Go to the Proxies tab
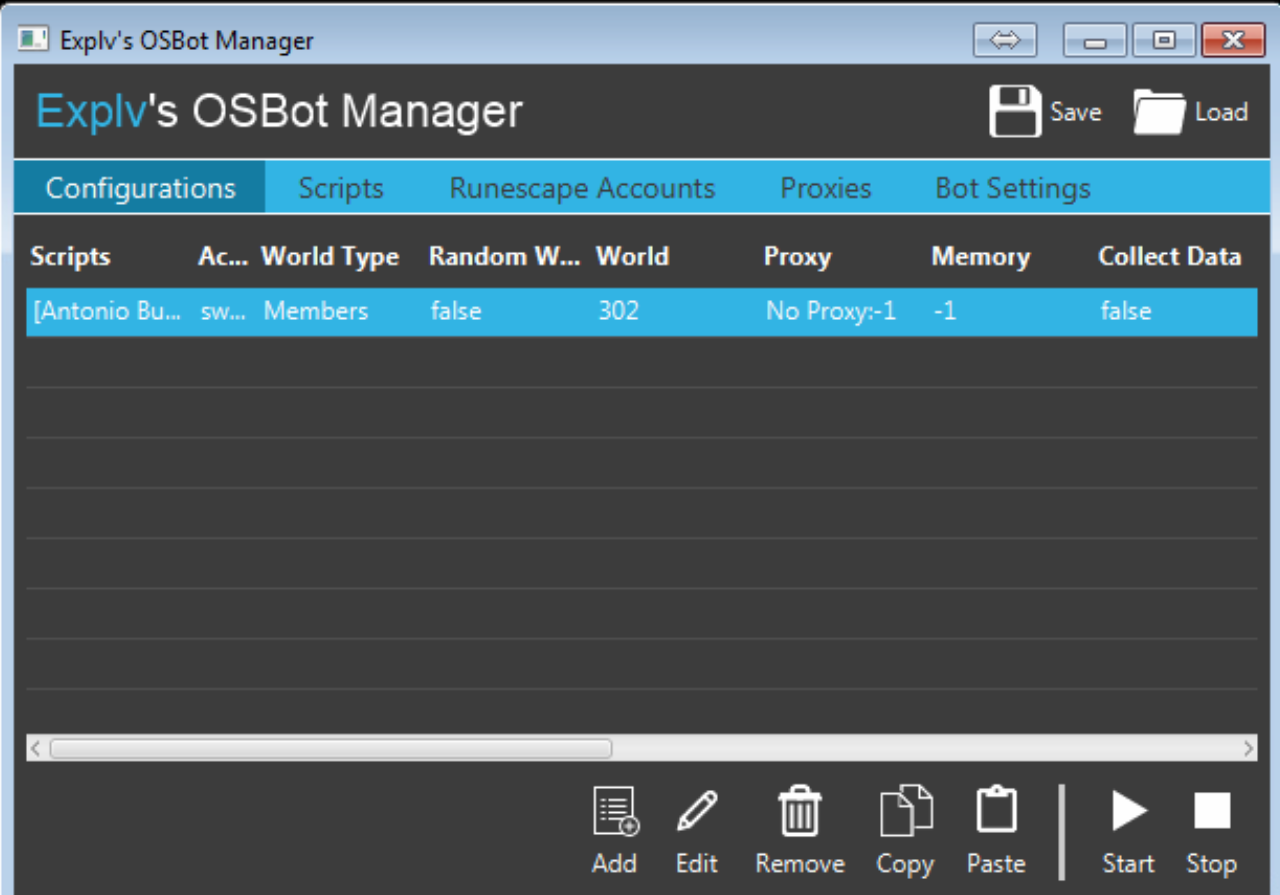This screenshot has width=1280, height=895. coord(826,188)
